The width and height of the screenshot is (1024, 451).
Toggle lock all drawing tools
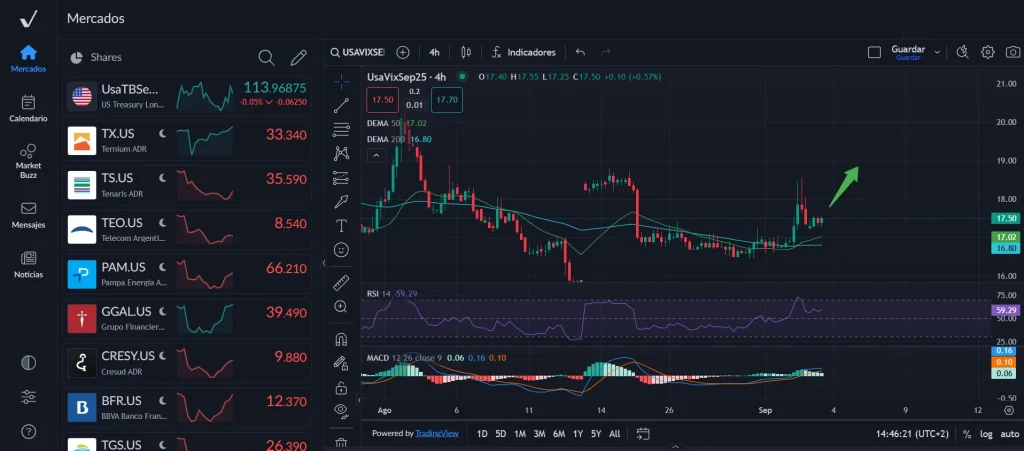tap(341, 388)
